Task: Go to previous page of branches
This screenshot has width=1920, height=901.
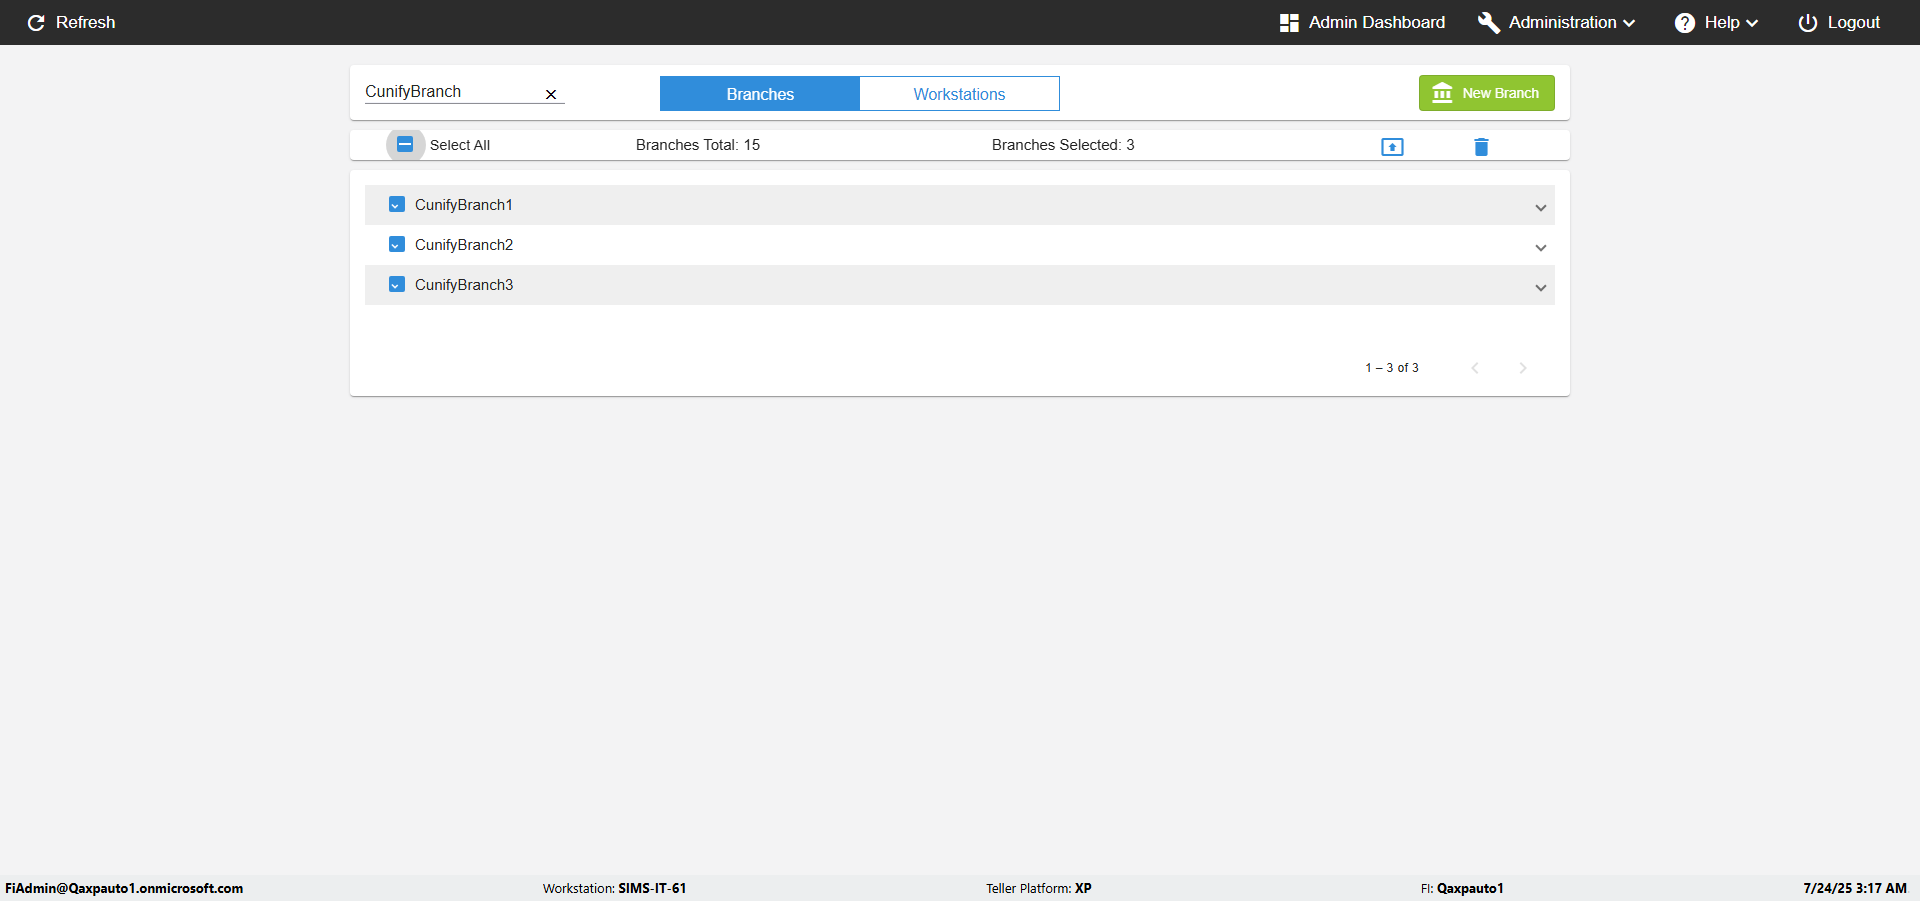Action: [1475, 368]
